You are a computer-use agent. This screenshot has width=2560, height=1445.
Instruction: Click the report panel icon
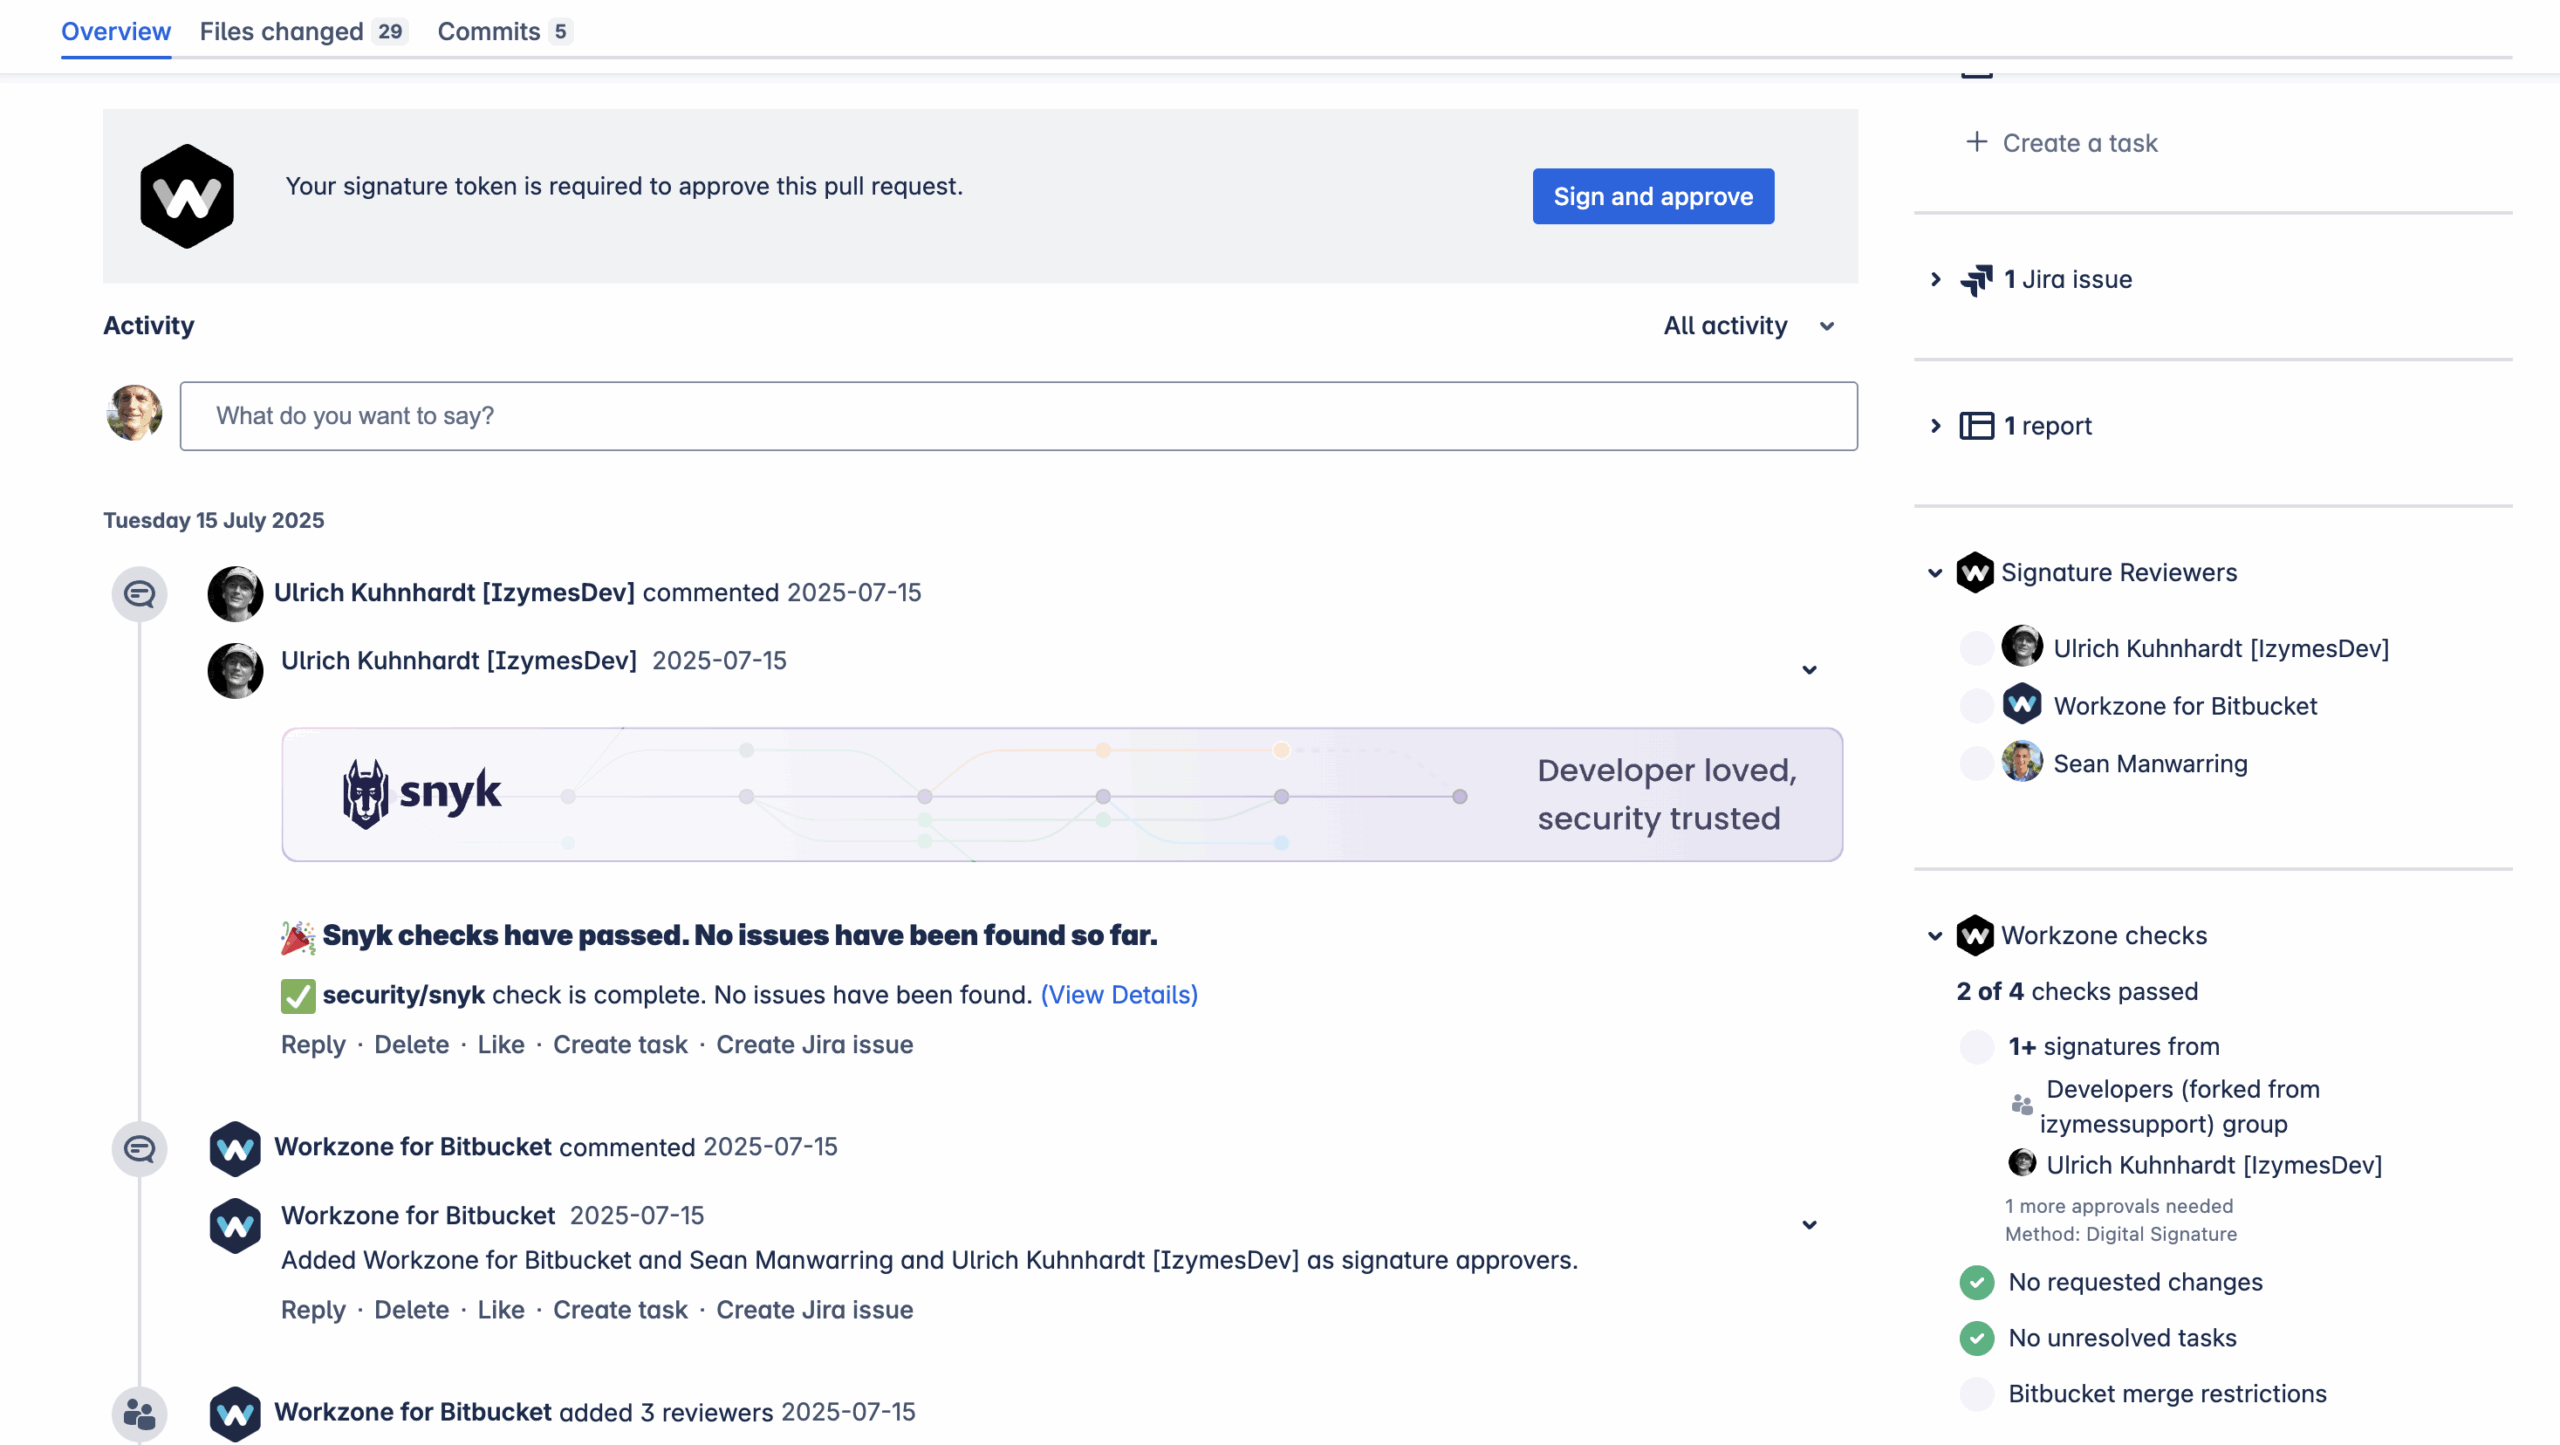[1976, 426]
